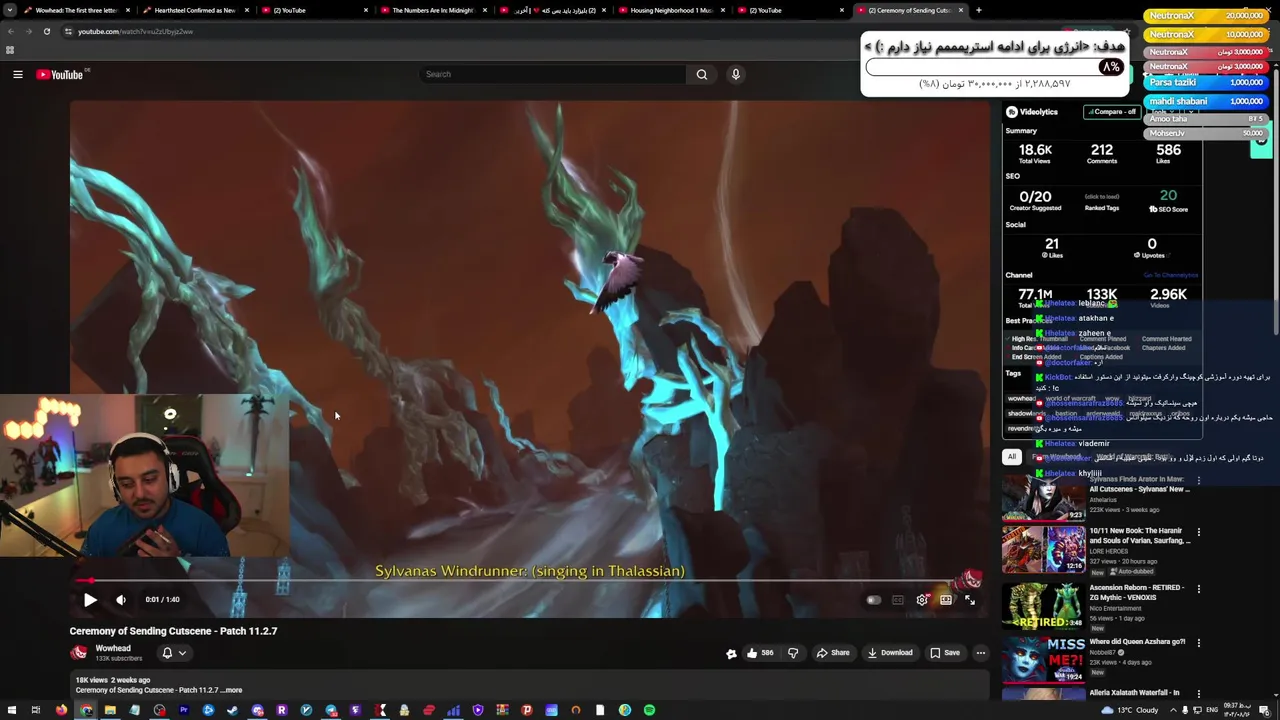Open the 10/11 New Book: The Haranir video
Viewport: 1280px width, 720px height.
[x=1044, y=550]
